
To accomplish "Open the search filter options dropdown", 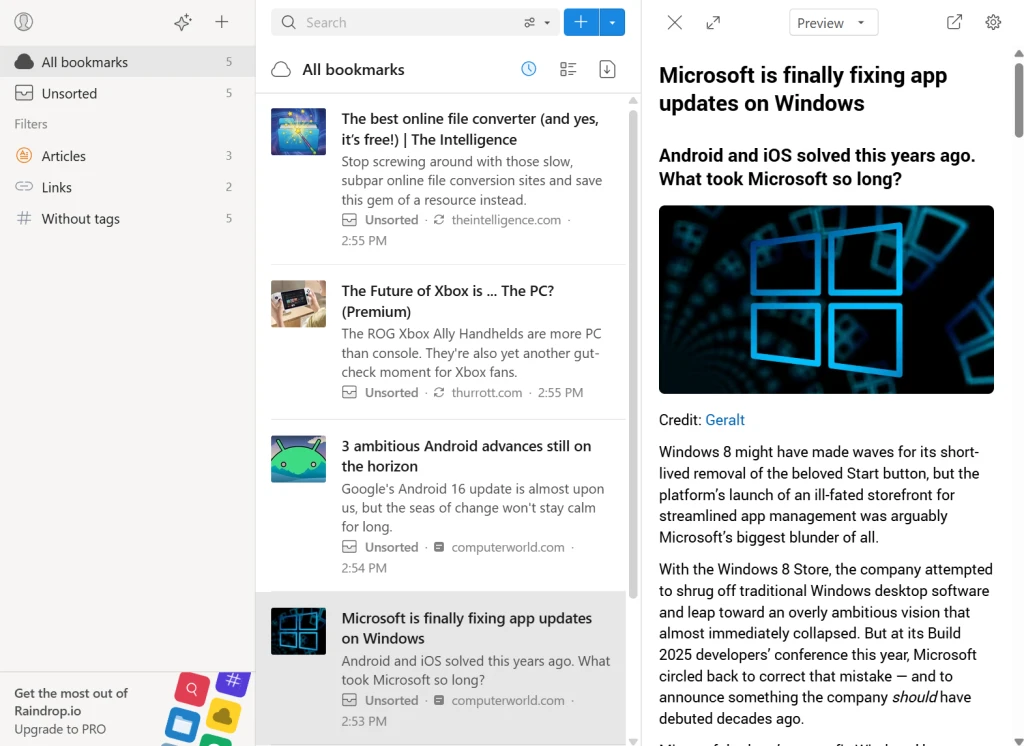I will pyautogui.click(x=537, y=22).
